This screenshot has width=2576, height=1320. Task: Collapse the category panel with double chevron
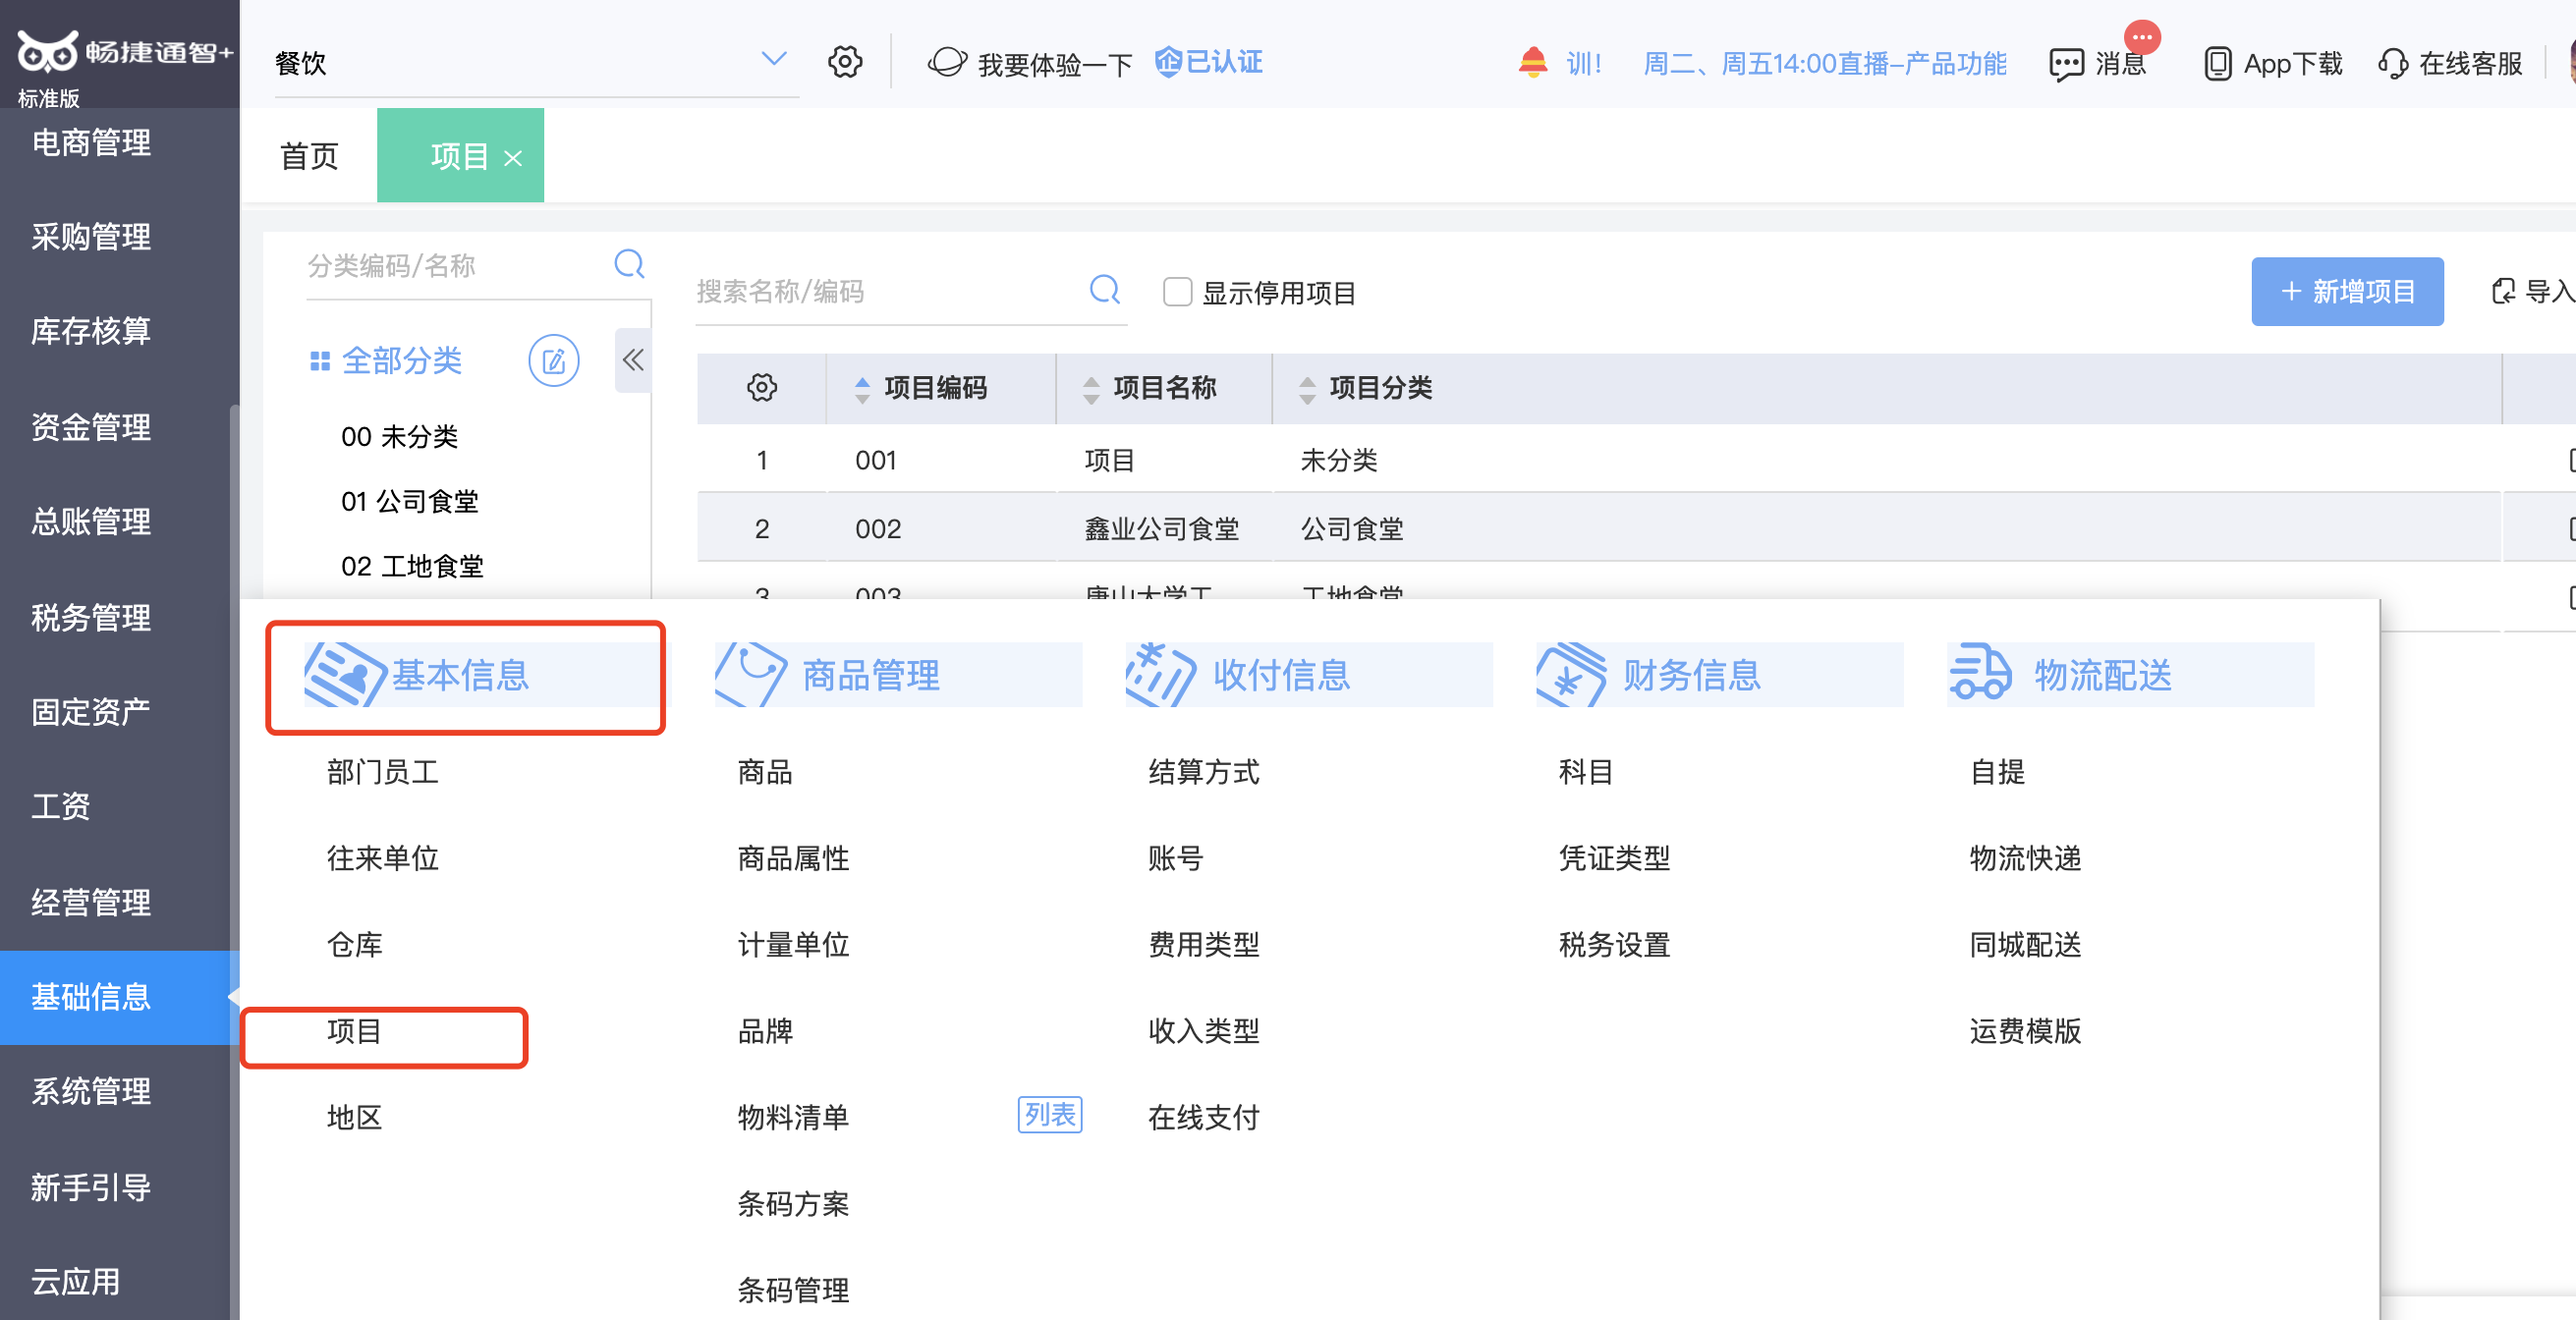(x=633, y=360)
